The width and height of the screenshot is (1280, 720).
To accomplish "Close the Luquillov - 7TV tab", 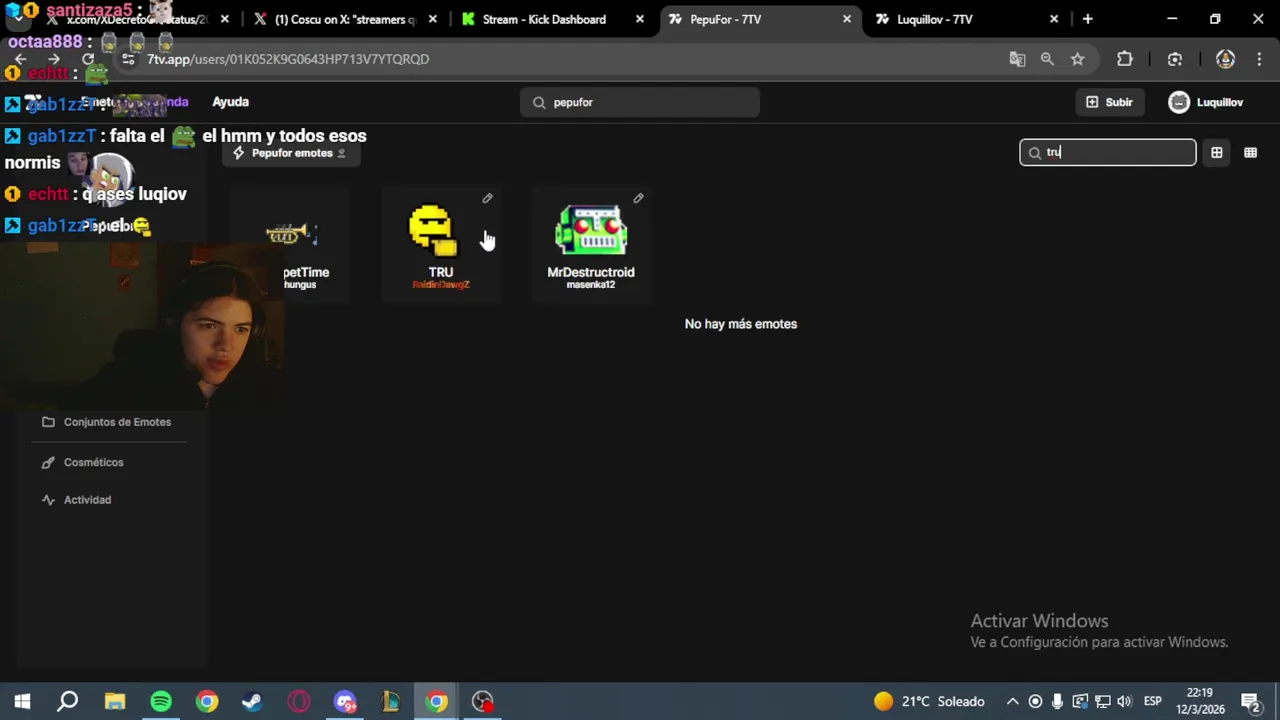I will [x=1054, y=19].
